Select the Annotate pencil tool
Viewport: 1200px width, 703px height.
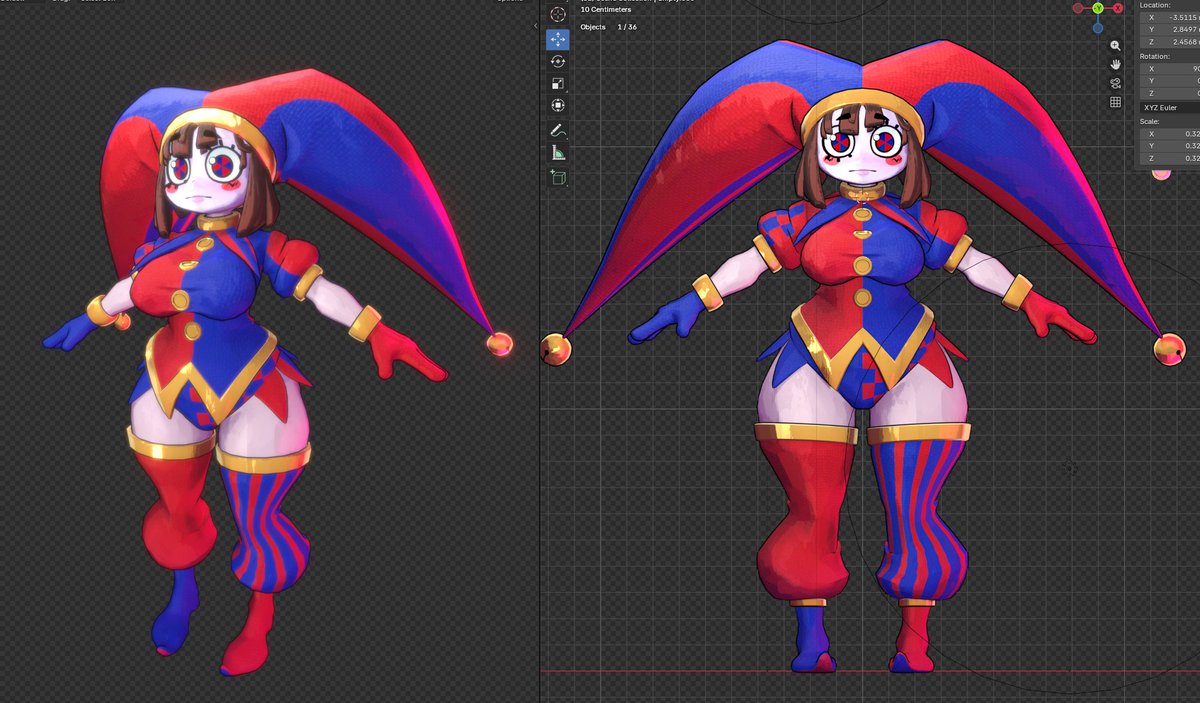tap(558, 131)
